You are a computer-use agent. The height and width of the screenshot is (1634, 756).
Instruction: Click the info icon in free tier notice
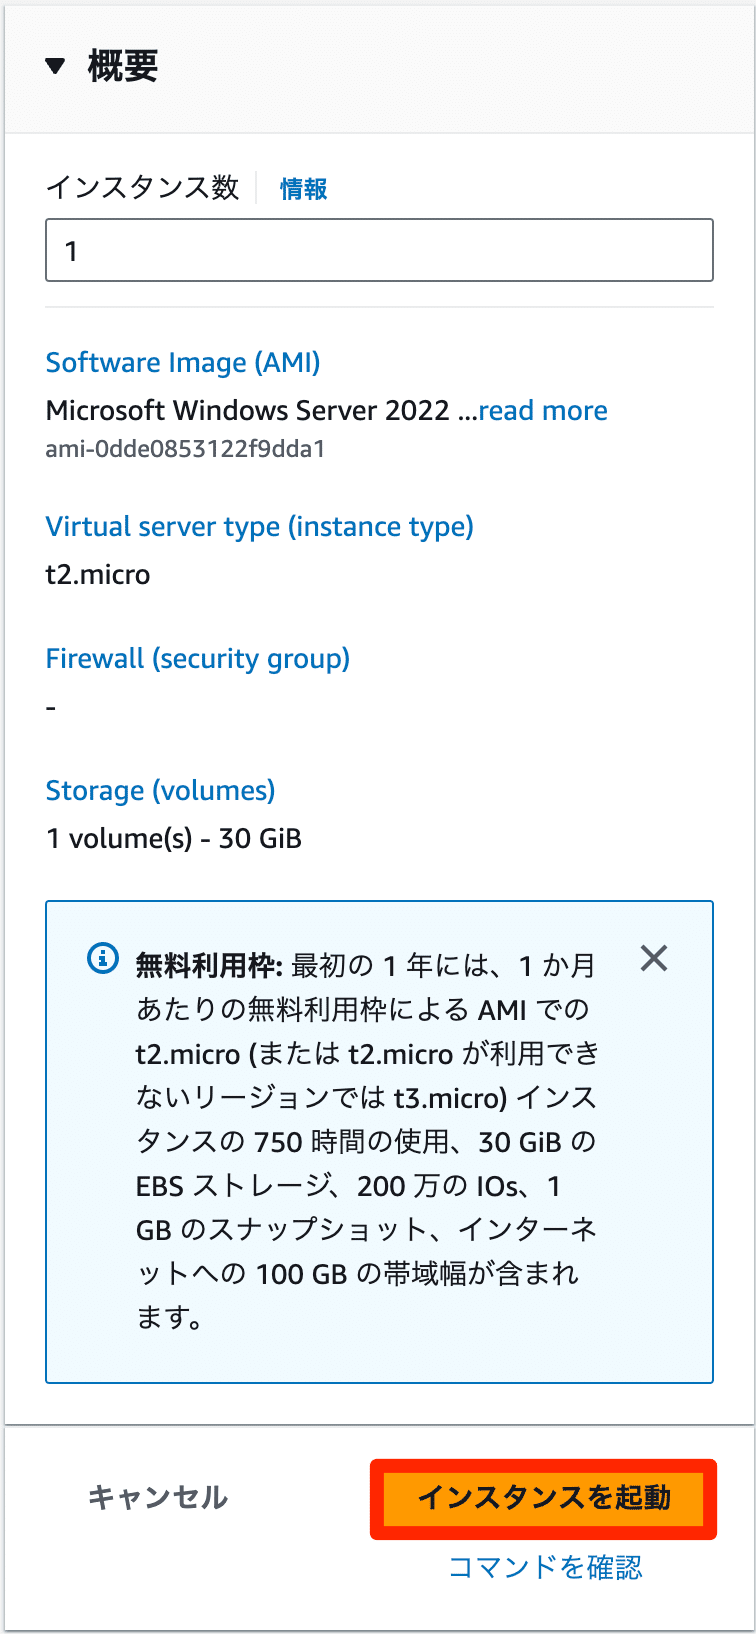click(x=103, y=958)
